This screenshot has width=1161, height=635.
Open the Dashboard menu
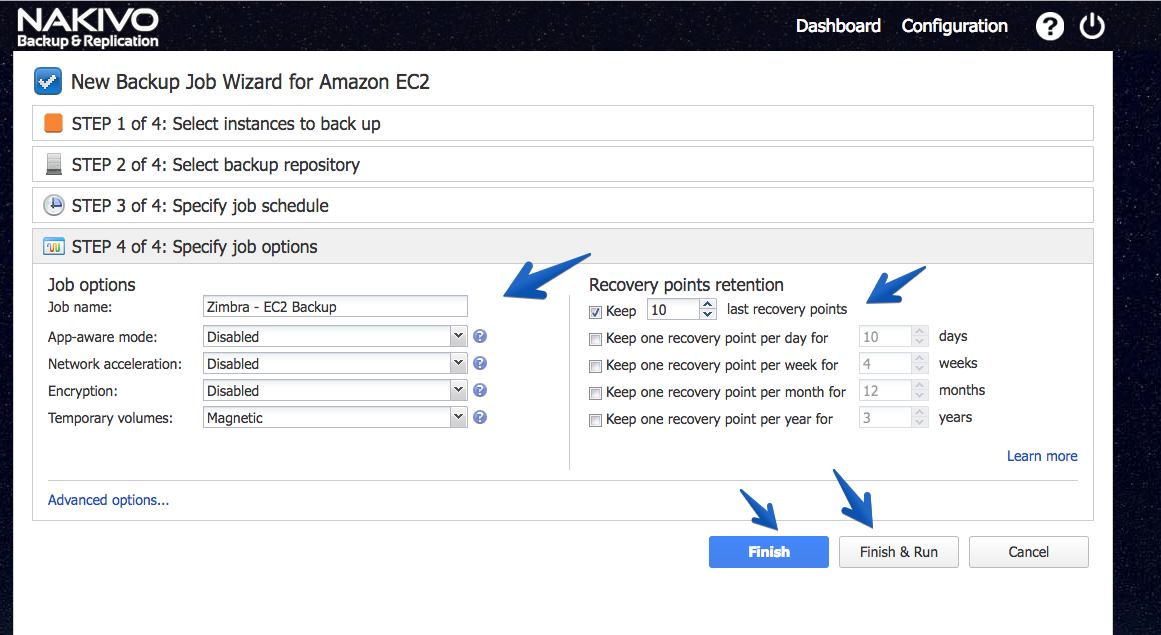[x=838, y=26]
